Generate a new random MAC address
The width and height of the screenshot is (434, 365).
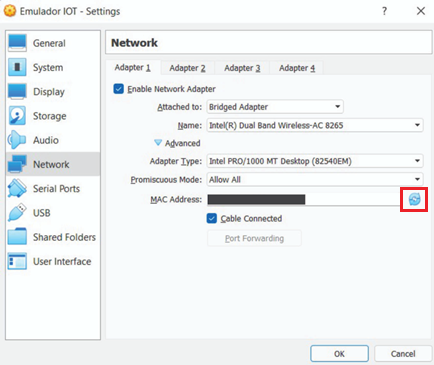tap(414, 199)
